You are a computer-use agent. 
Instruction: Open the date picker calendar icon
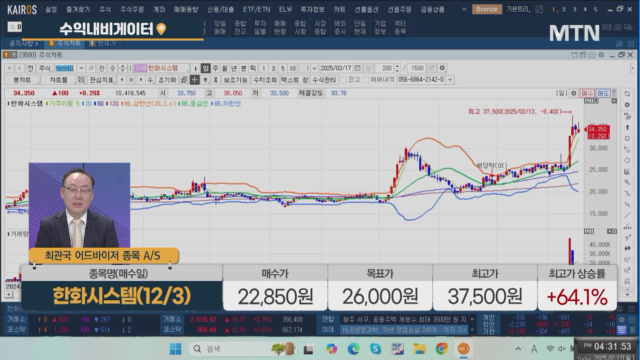(358, 68)
